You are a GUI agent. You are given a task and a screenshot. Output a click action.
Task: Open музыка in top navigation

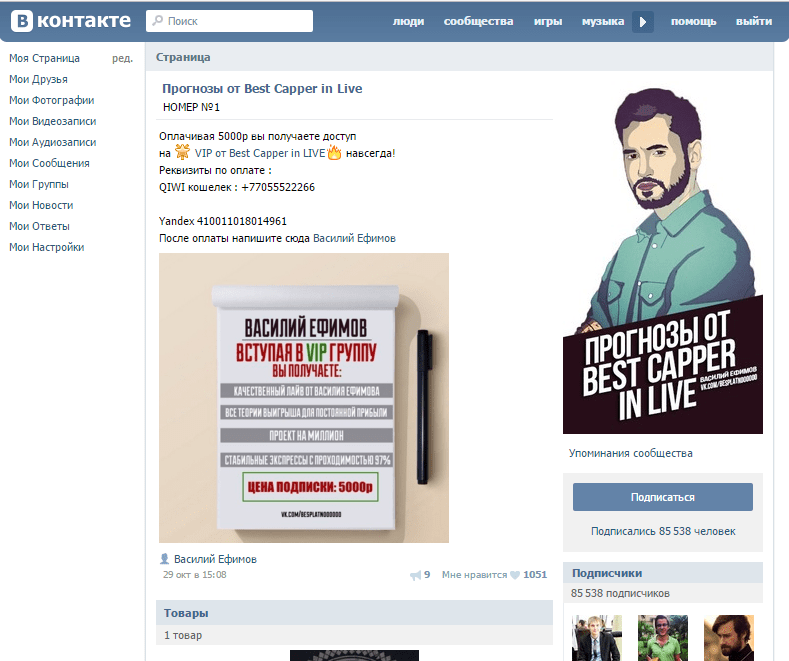[x=603, y=21]
